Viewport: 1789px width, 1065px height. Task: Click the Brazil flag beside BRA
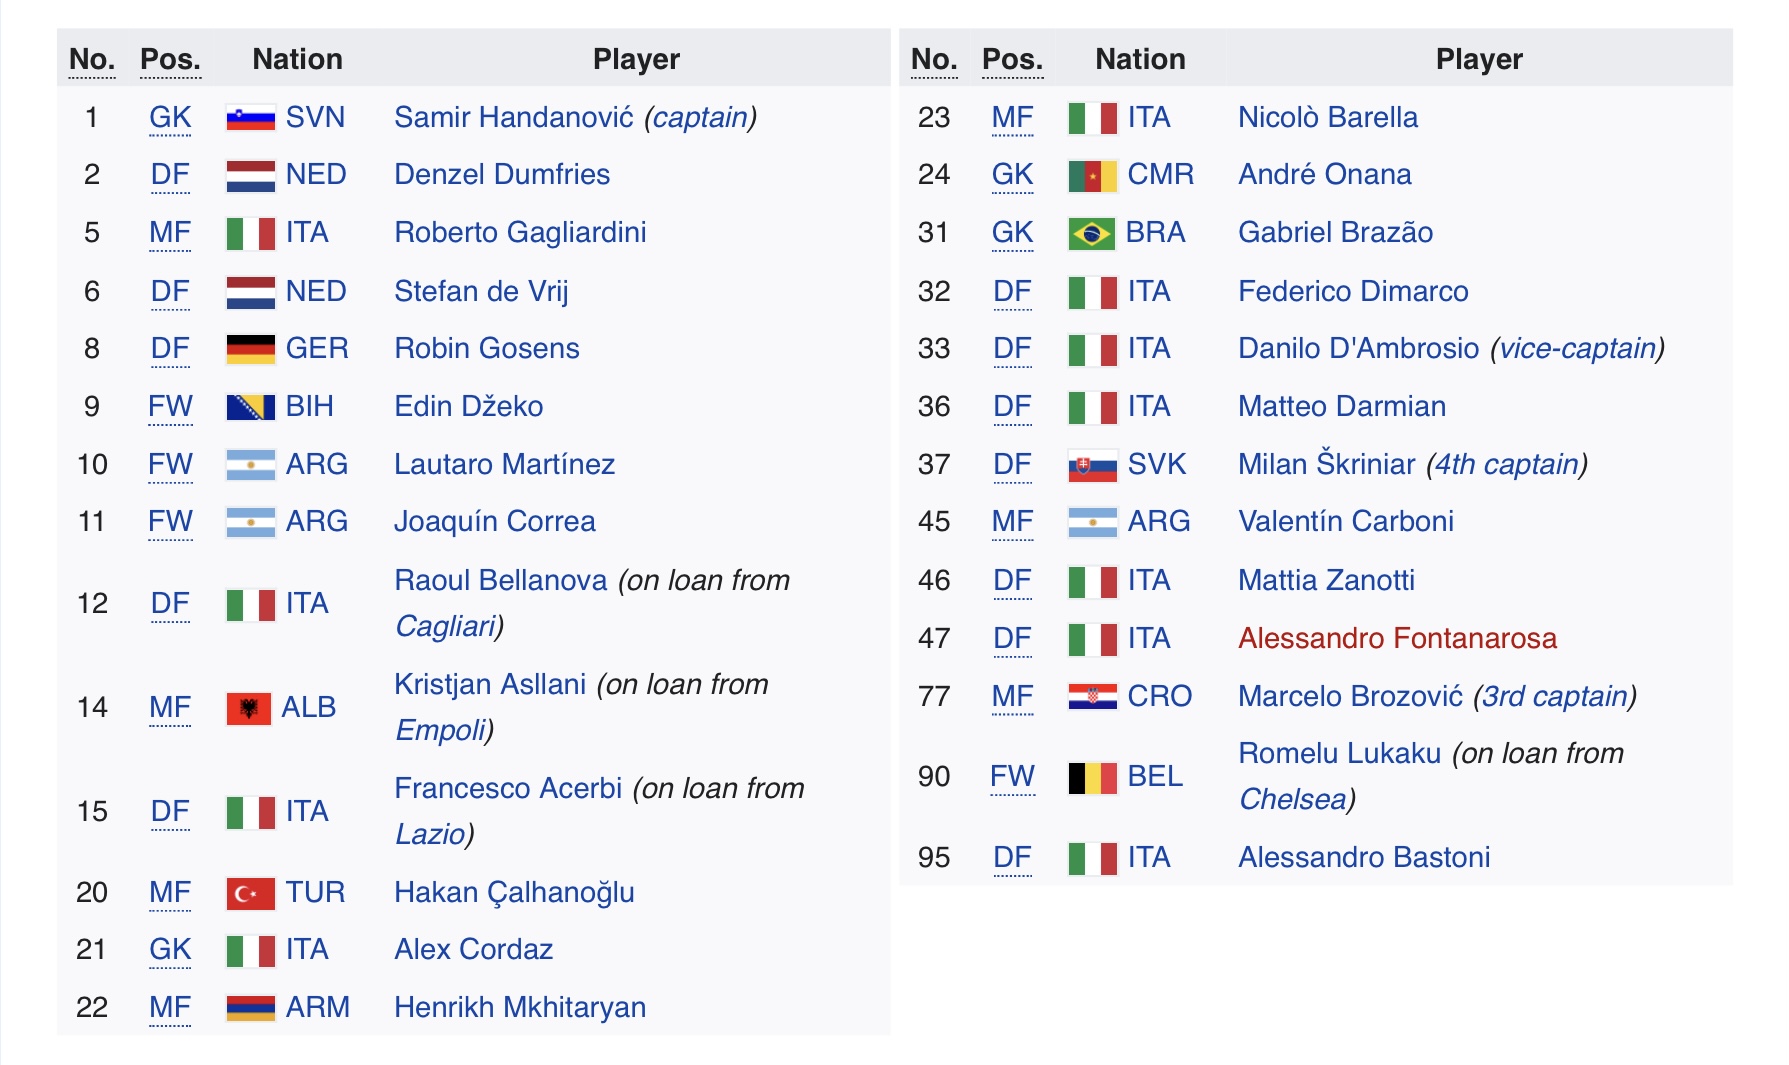pyautogui.click(x=1091, y=234)
